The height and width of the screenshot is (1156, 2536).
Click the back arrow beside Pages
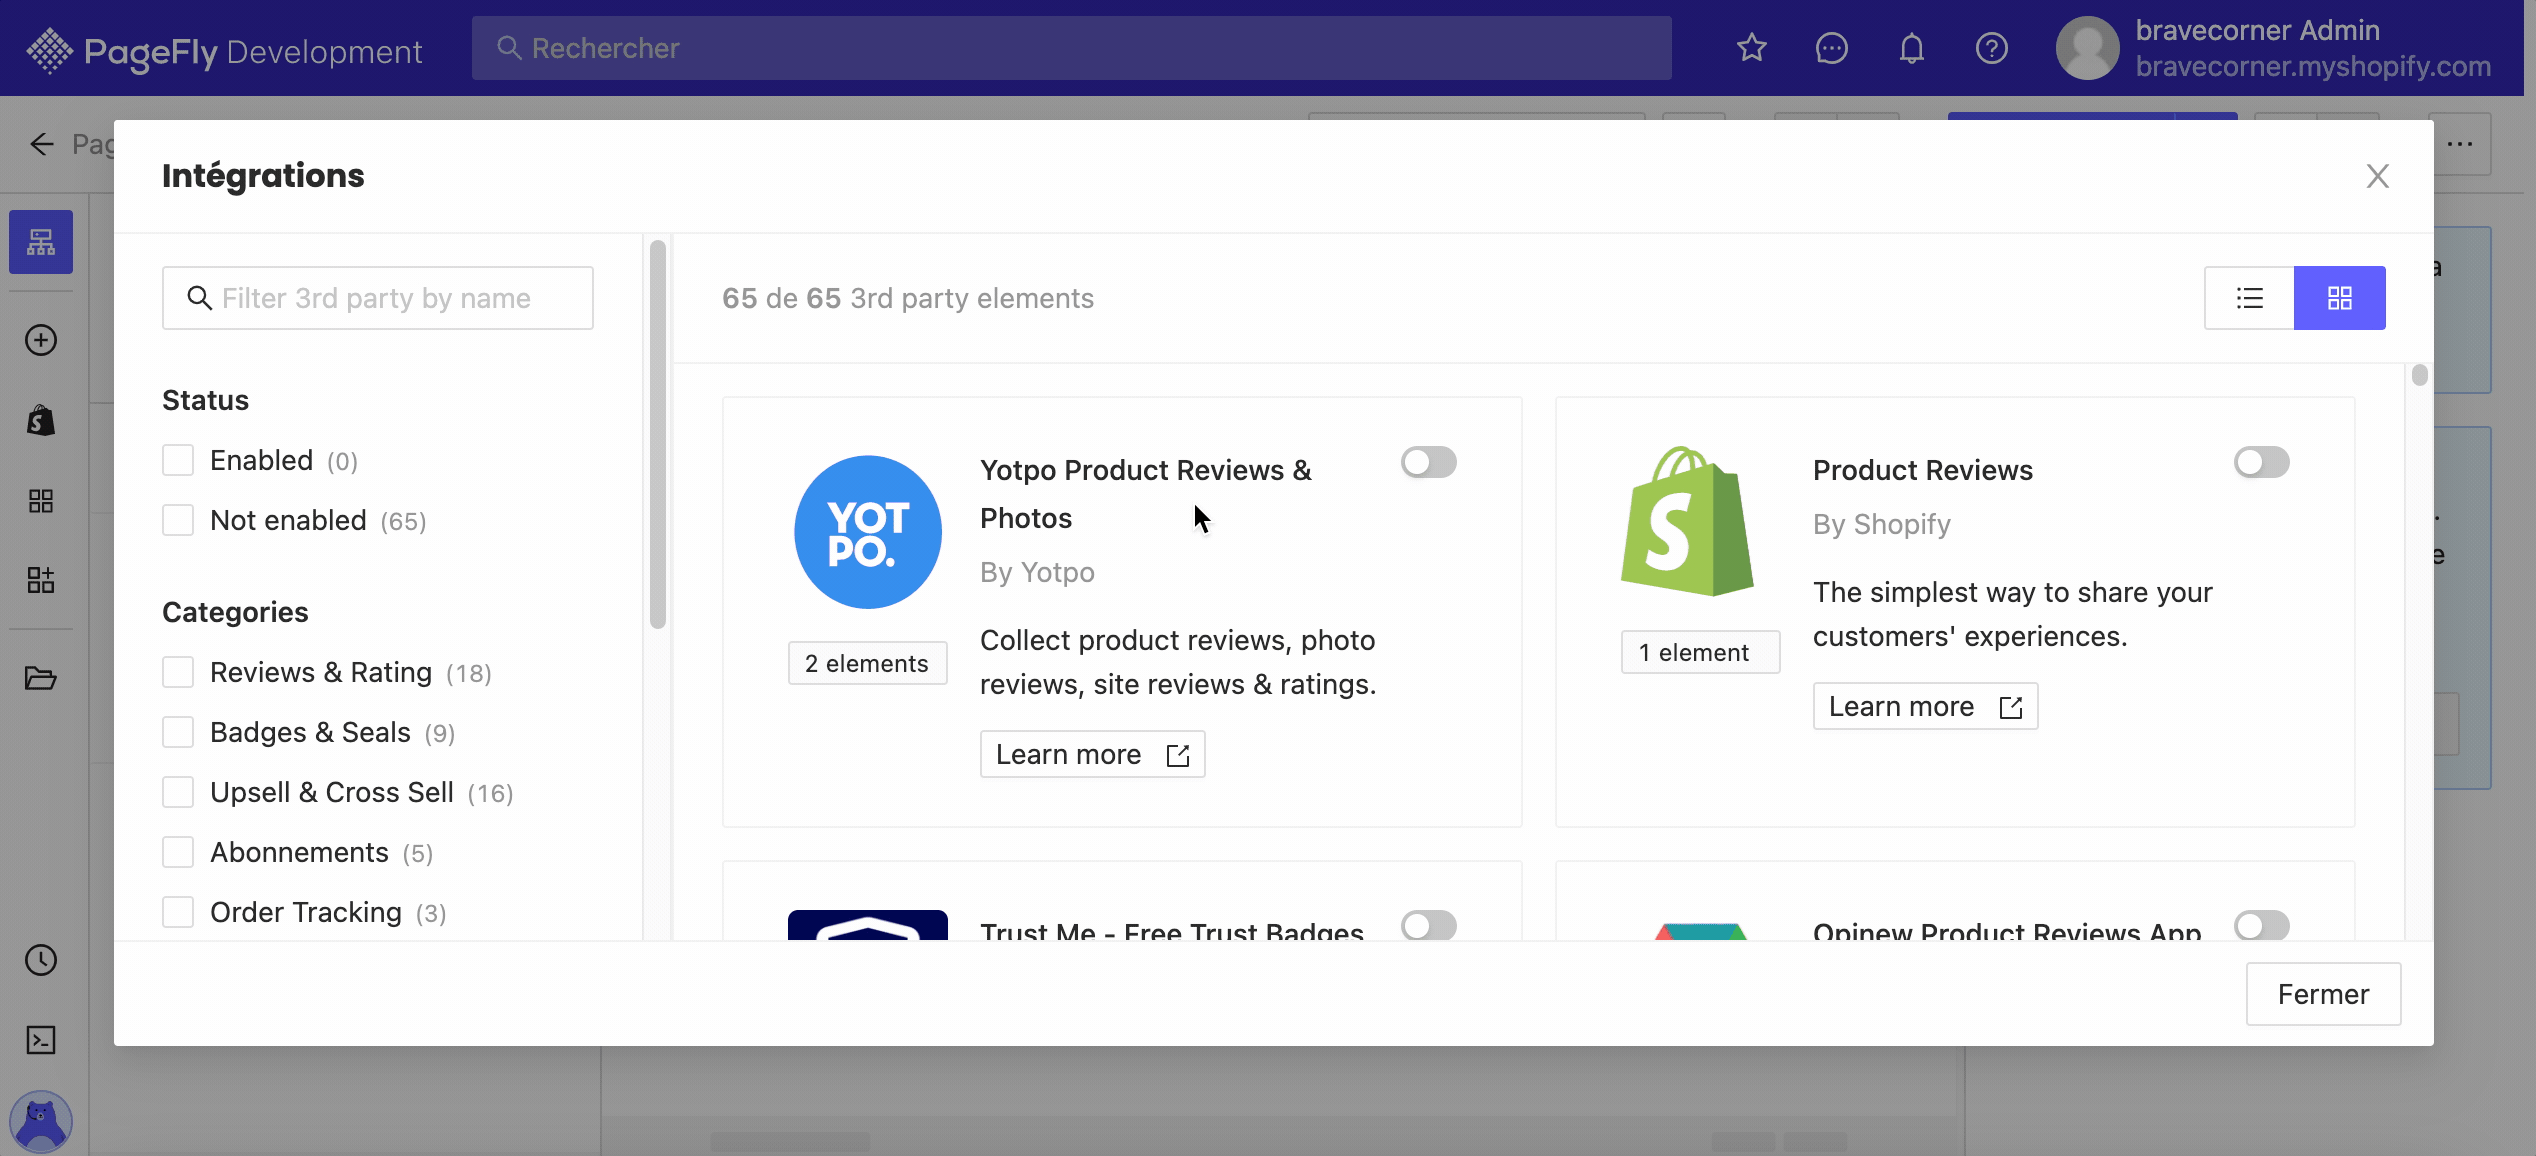pos(41,144)
